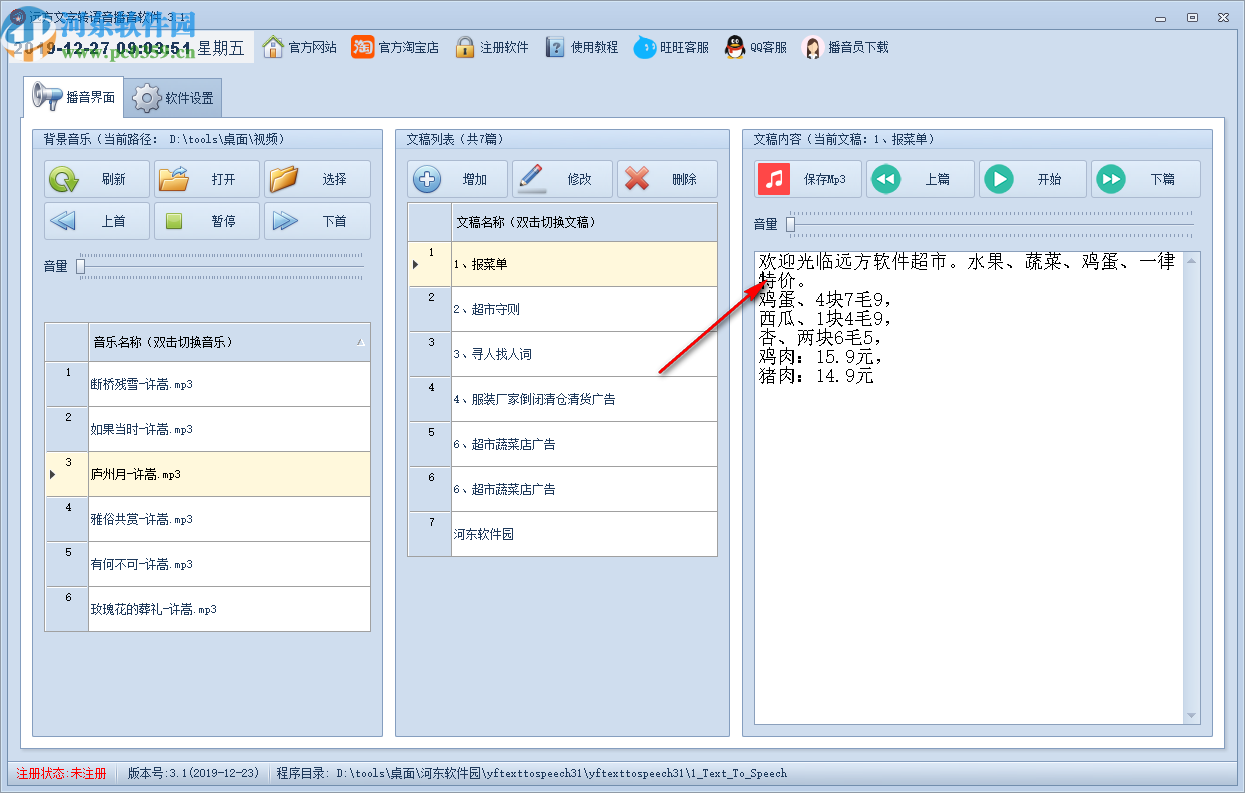The height and width of the screenshot is (793, 1245).
Task: Select the script 4、服装厂家倒闭清仓清货广告
Action: tap(584, 399)
